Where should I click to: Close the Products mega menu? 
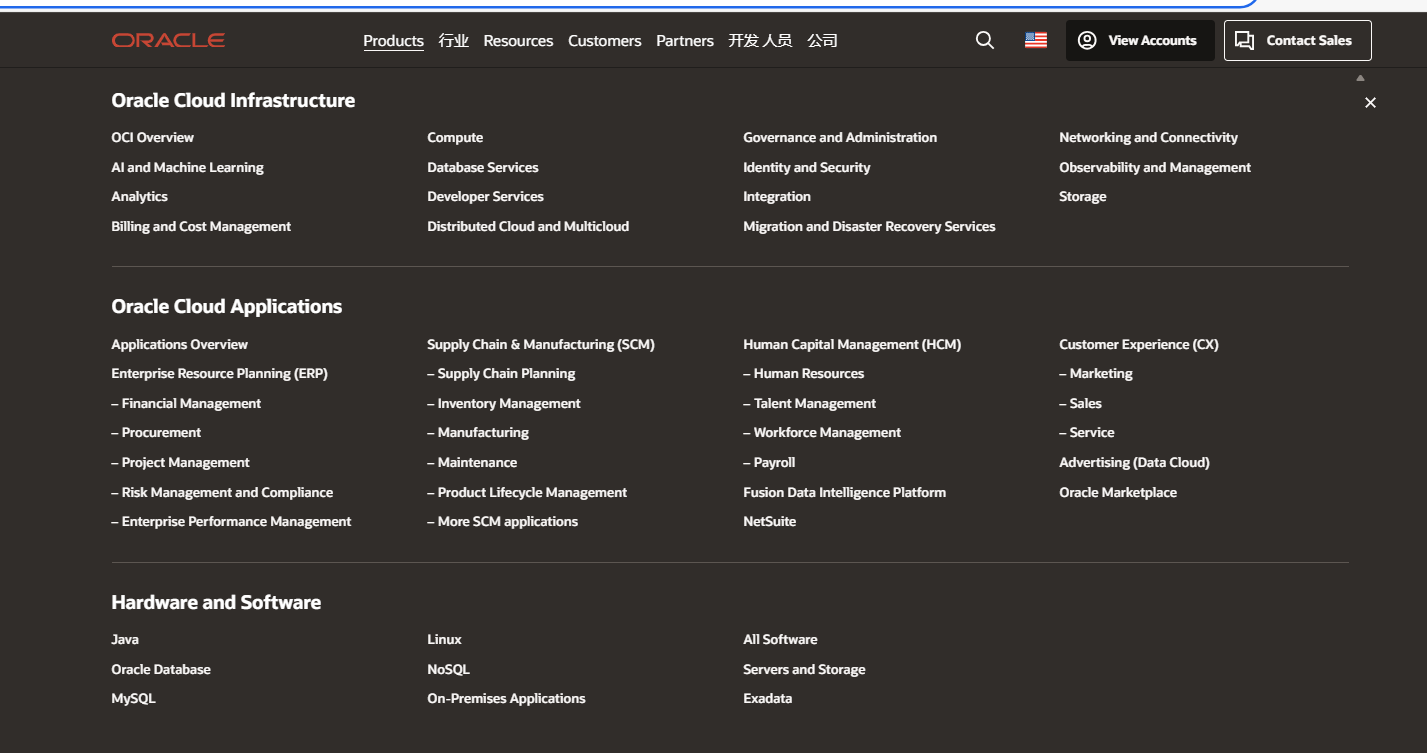click(x=1370, y=103)
